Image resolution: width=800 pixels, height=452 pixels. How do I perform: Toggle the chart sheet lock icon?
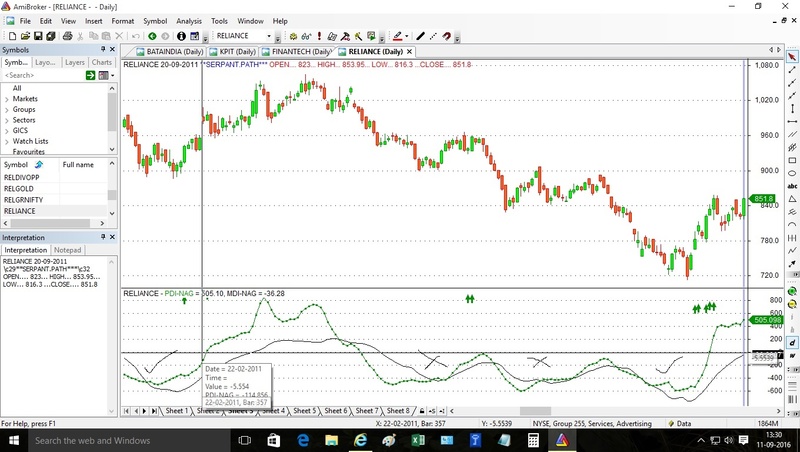422,411
